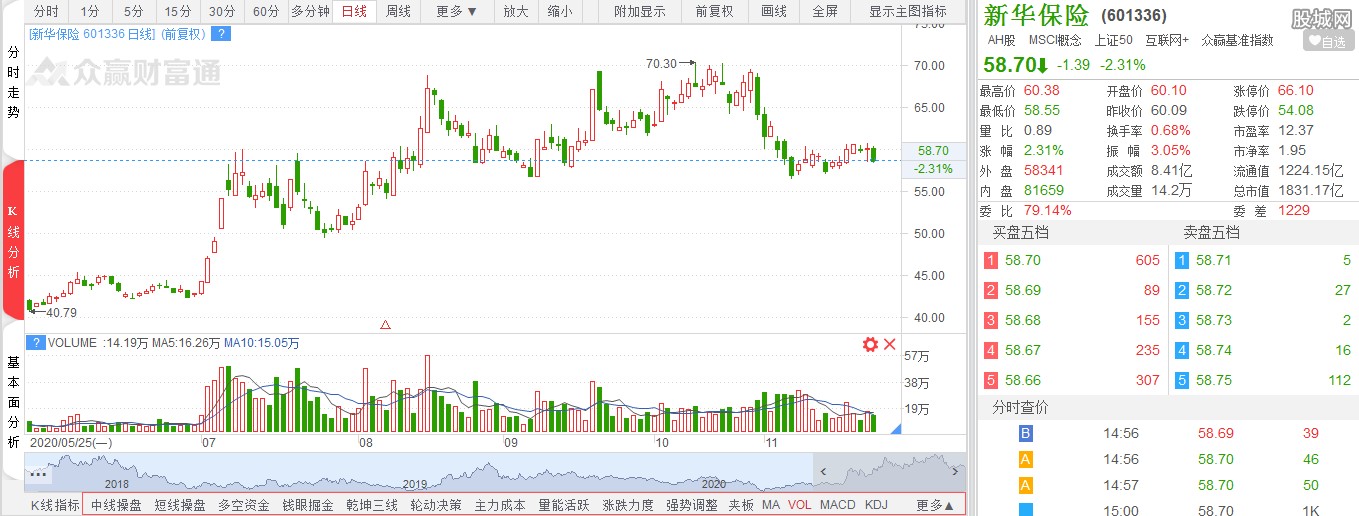Click K线指标 label
The height and width of the screenshot is (516, 1359).
pos(55,505)
